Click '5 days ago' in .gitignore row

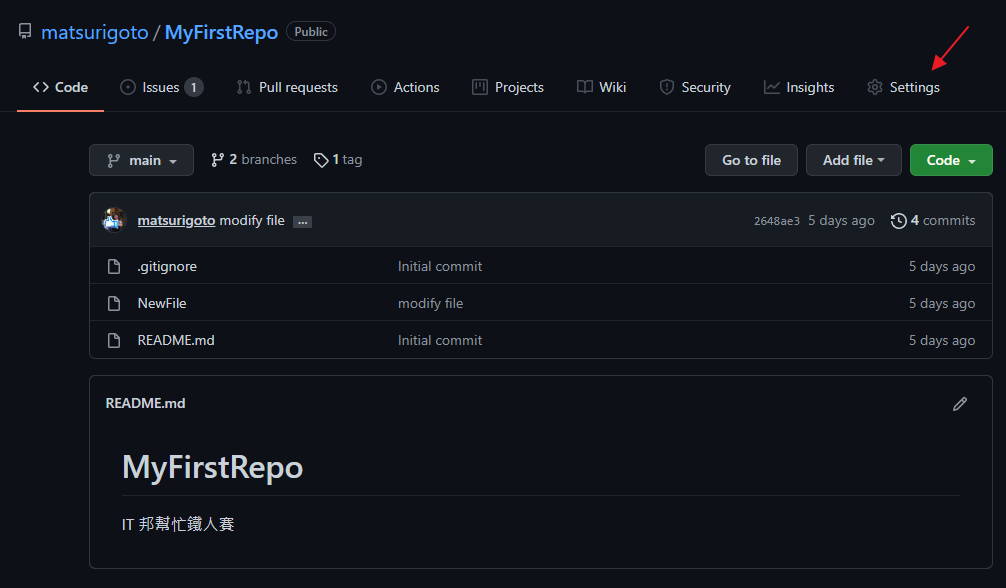(x=942, y=266)
